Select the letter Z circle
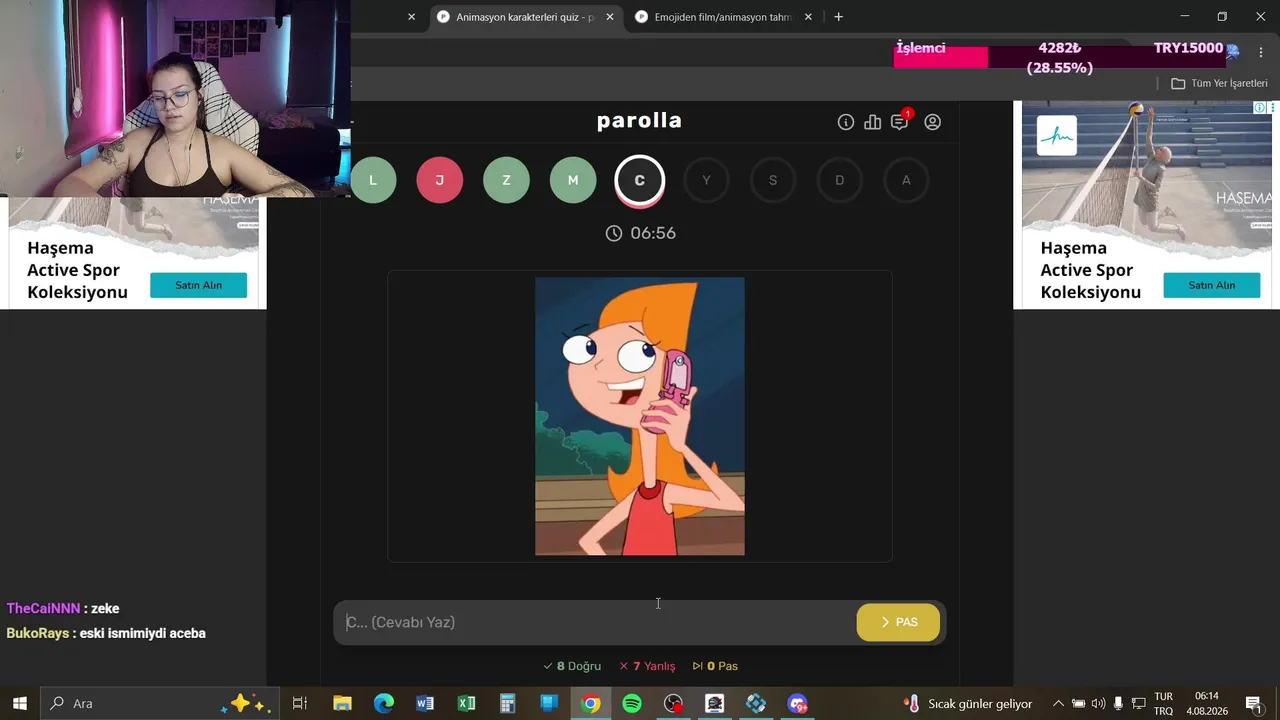Viewport: 1280px width, 720px height. click(x=506, y=180)
